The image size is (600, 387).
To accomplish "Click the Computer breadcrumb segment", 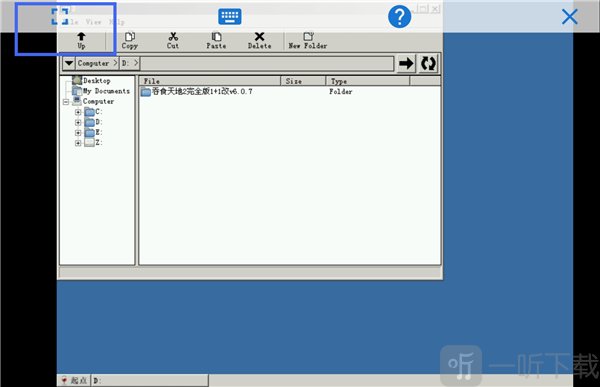I will coord(93,63).
